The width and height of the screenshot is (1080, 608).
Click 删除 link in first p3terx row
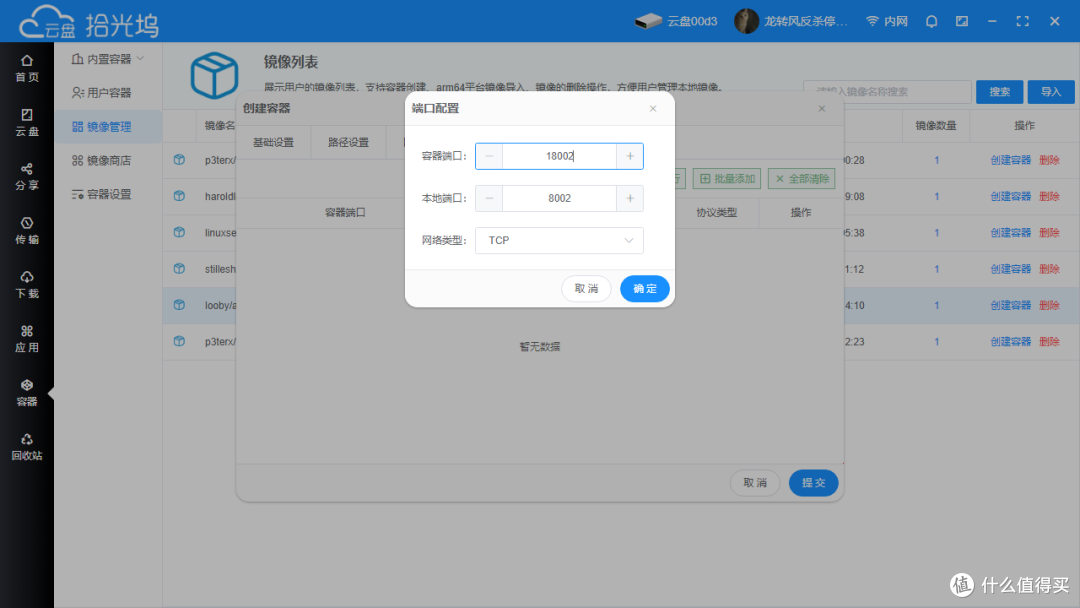[x=1049, y=160]
